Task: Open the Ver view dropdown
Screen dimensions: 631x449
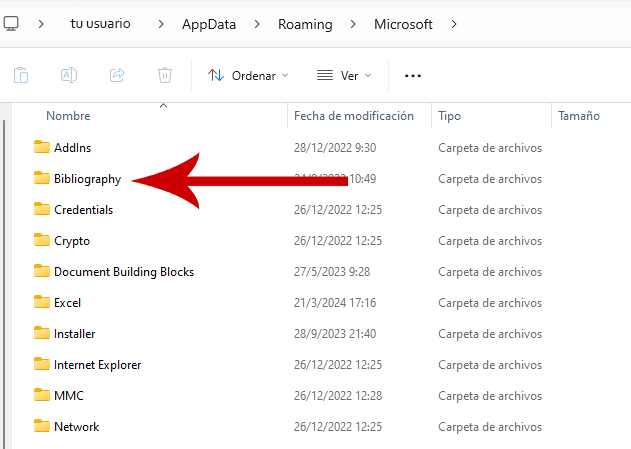Action: (x=343, y=75)
